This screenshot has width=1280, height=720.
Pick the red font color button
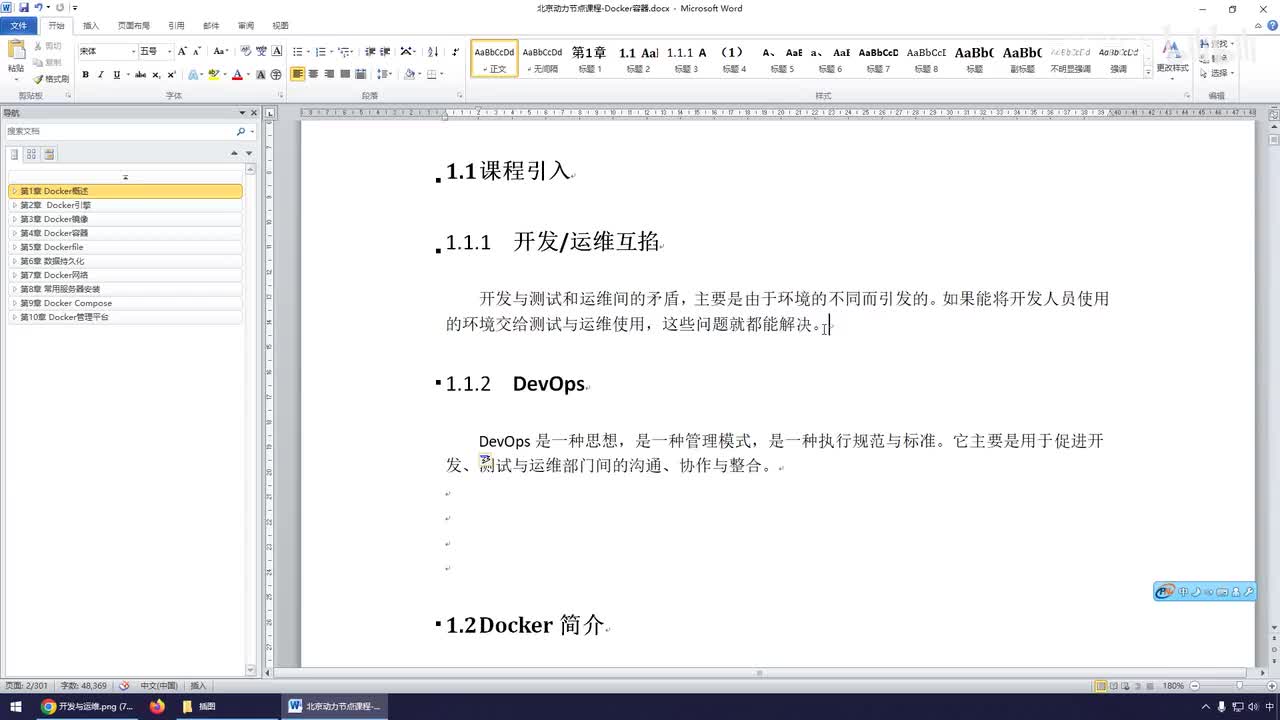(x=237, y=74)
